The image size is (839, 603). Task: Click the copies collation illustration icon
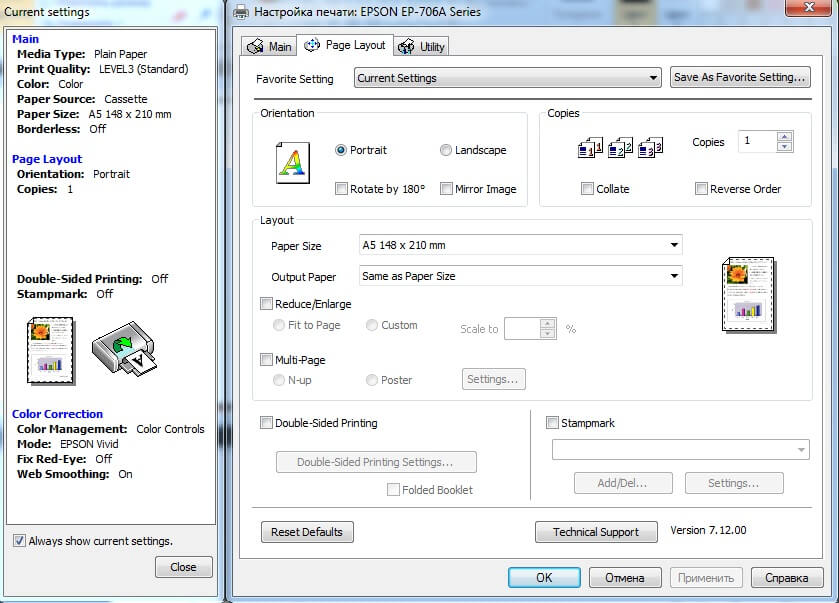click(620, 147)
